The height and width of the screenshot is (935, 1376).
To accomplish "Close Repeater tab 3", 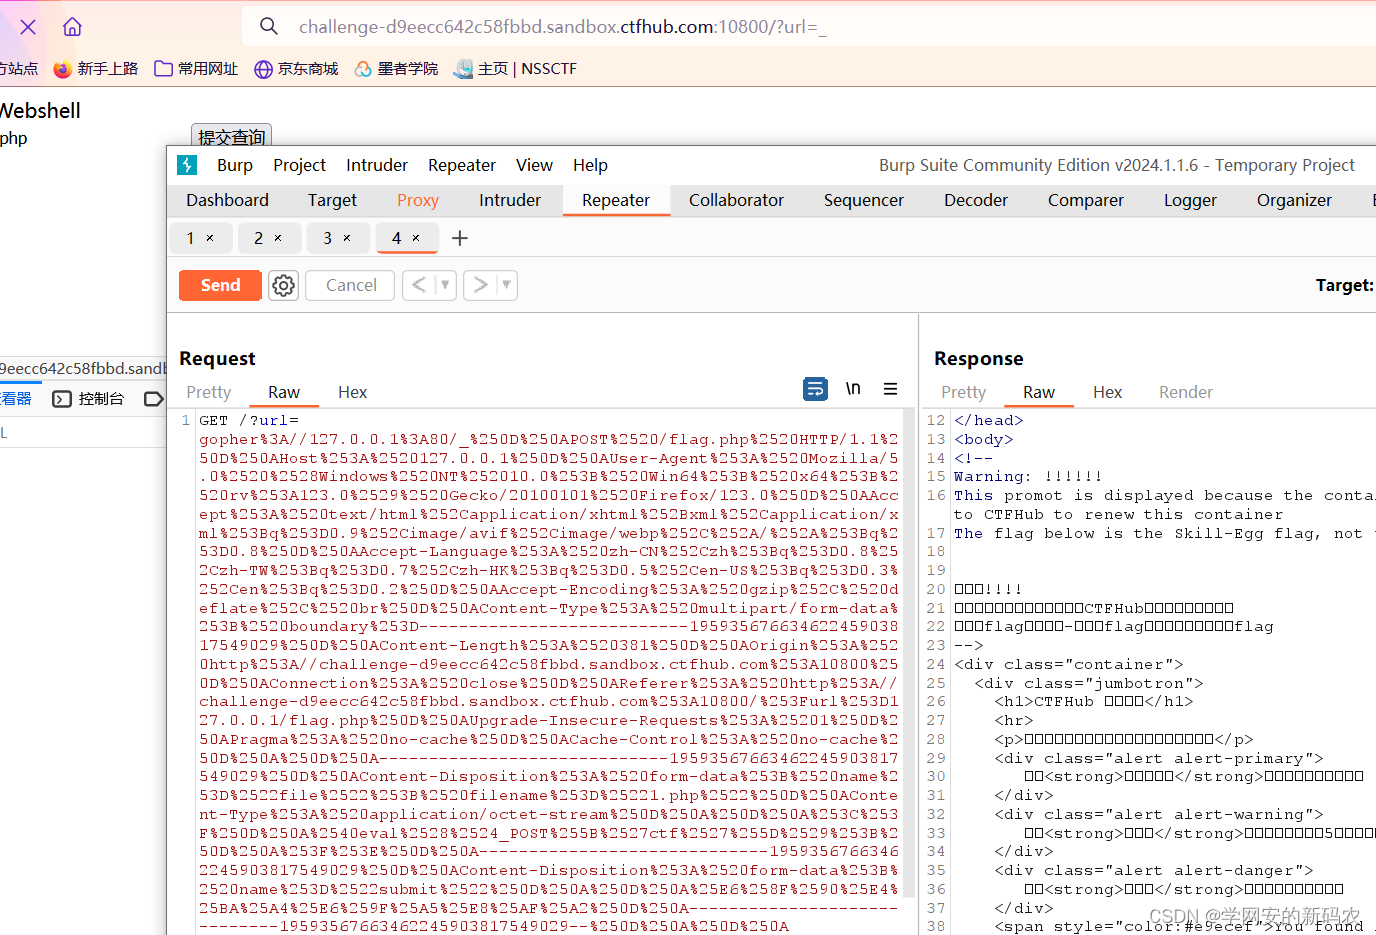I will [x=347, y=238].
